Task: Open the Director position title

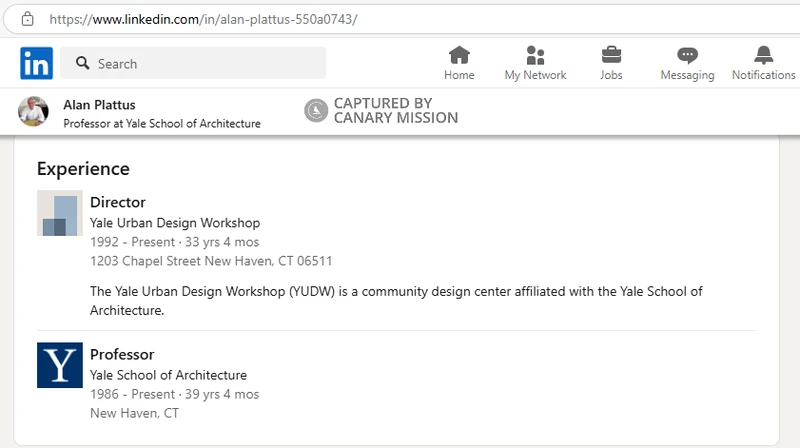Action: tap(118, 202)
